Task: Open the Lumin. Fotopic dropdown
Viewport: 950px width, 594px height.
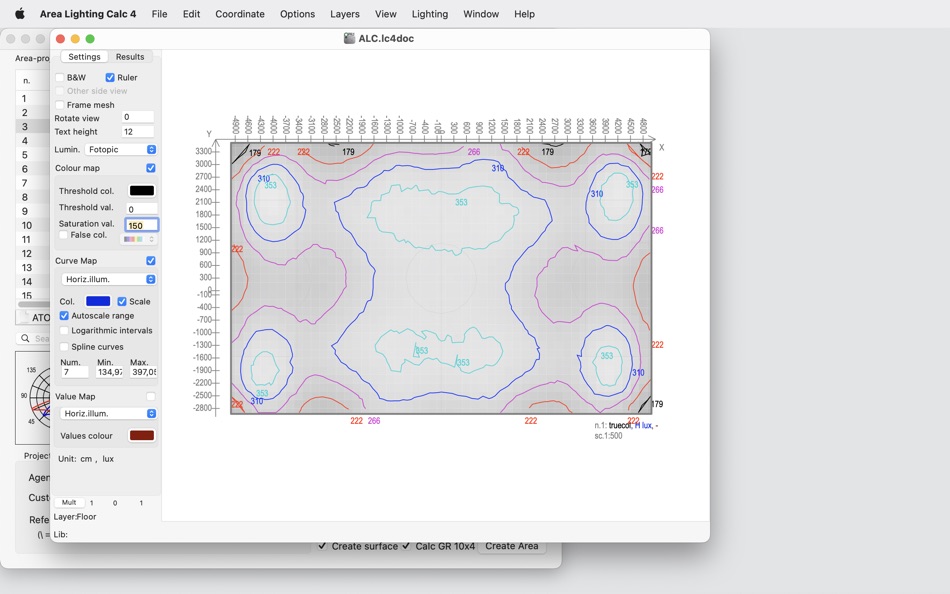Action: [x=121, y=149]
